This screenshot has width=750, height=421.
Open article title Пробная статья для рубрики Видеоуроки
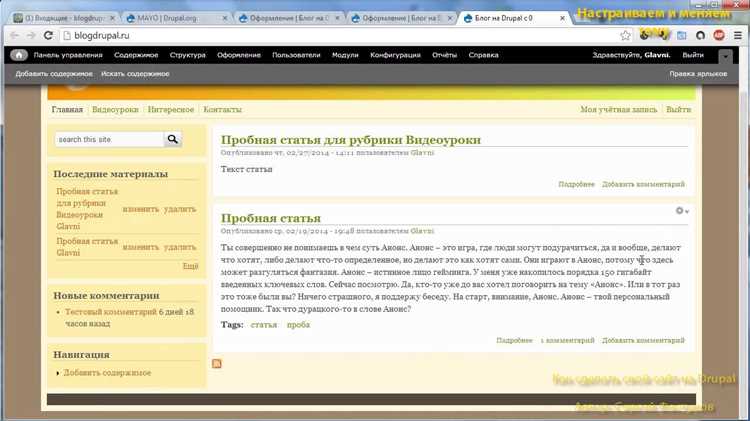[x=351, y=140]
